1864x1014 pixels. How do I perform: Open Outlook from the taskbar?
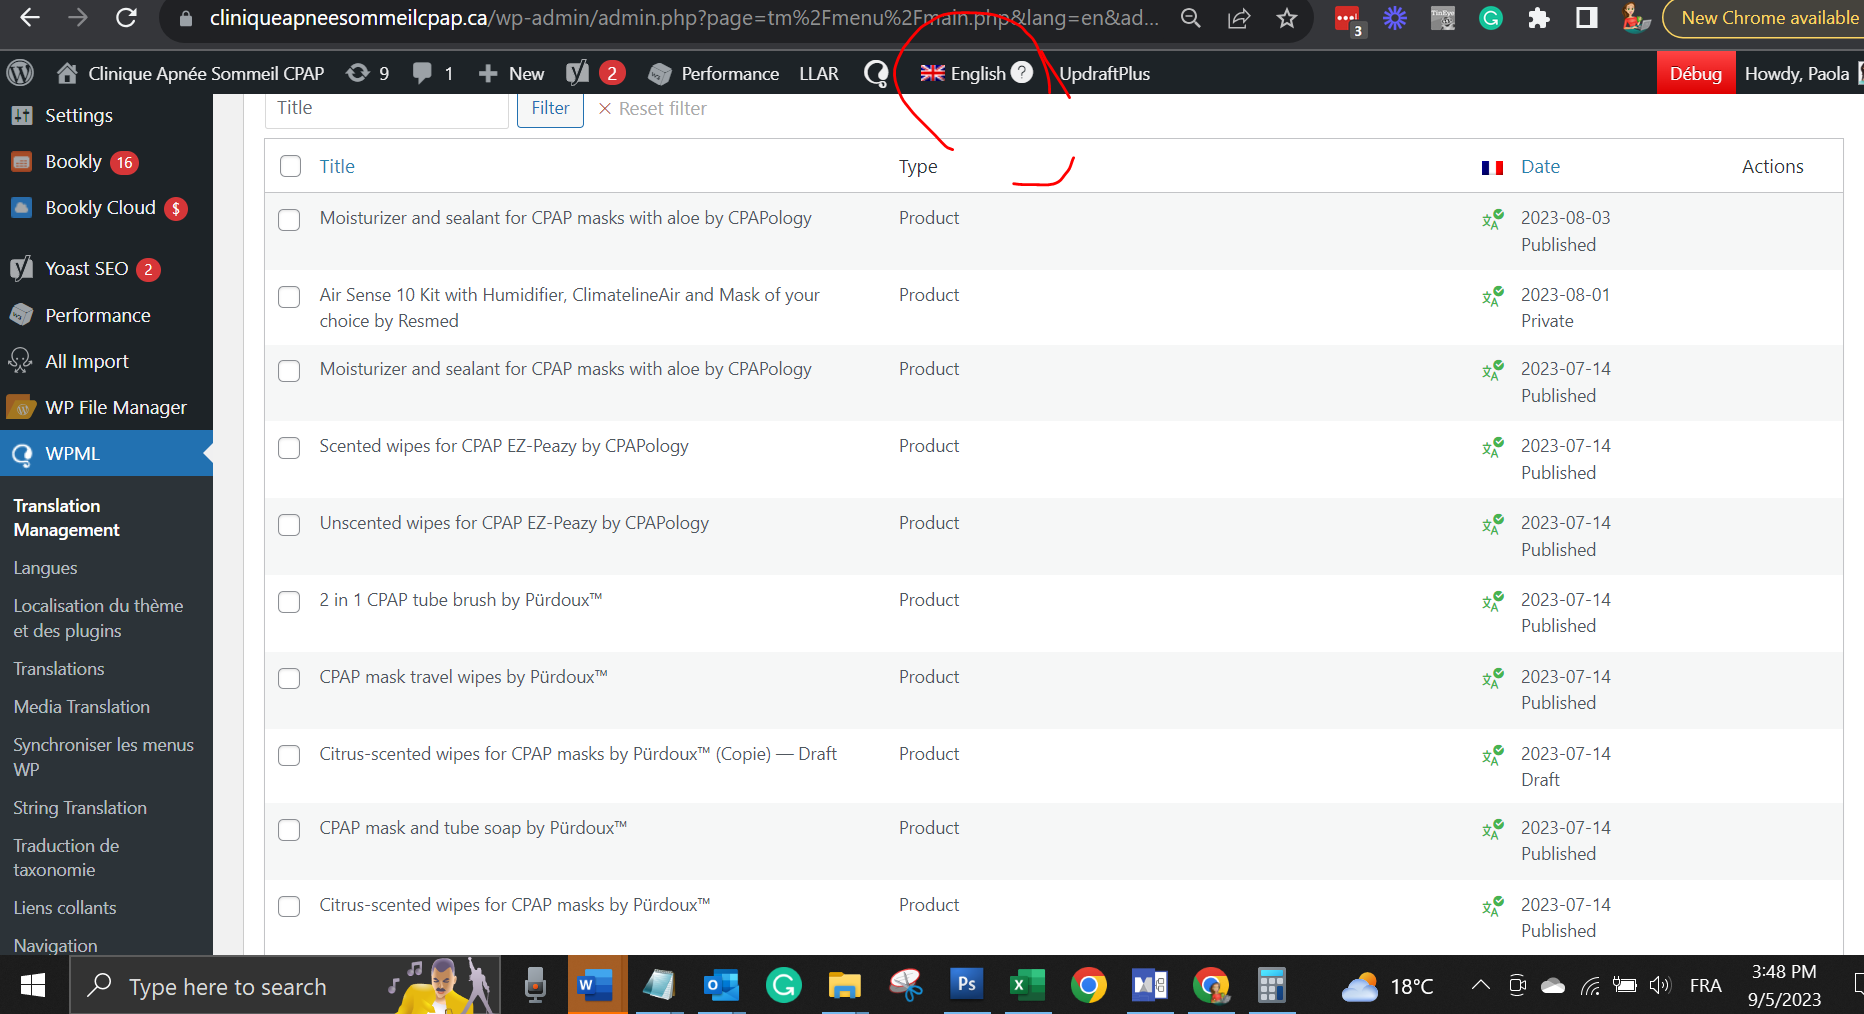pos(721,985)
